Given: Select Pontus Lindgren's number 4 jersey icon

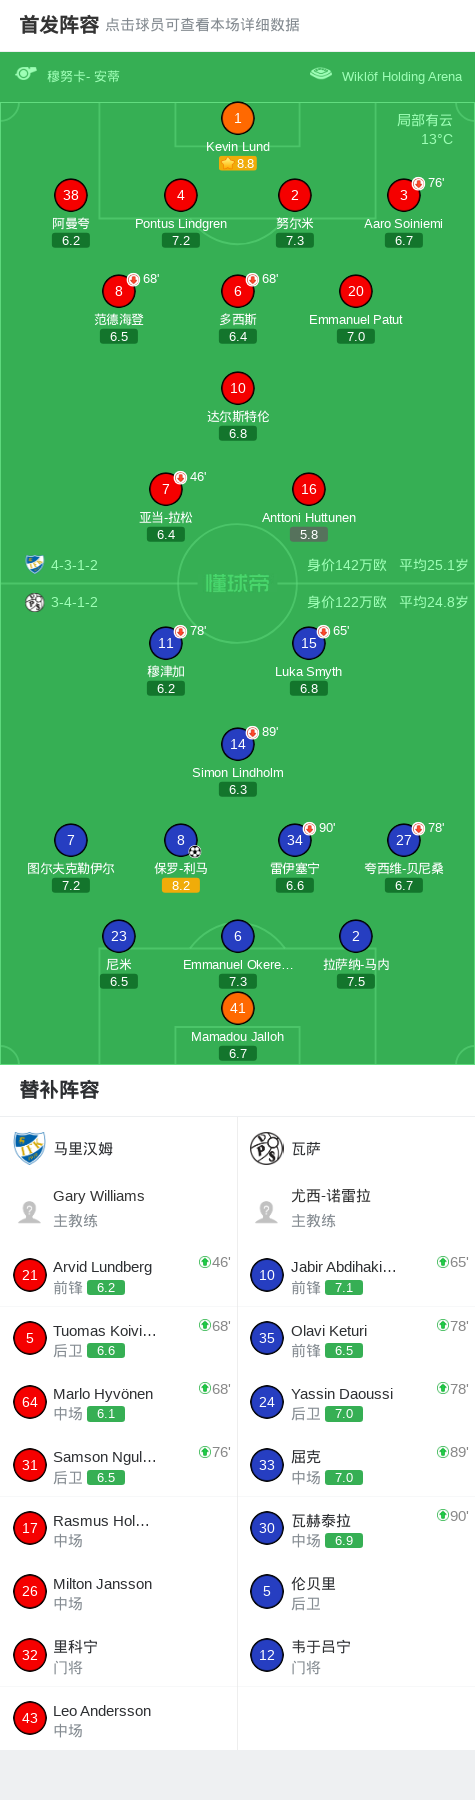Looking at the screenshot, I should [x=181, y=195].
